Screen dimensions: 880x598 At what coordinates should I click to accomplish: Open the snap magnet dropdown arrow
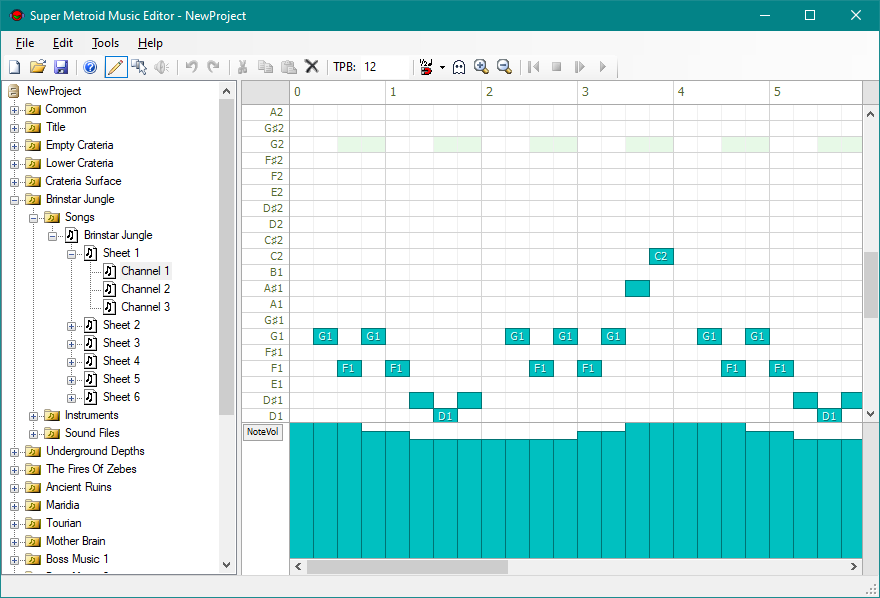pyautogui.click(x=442, y=68)
